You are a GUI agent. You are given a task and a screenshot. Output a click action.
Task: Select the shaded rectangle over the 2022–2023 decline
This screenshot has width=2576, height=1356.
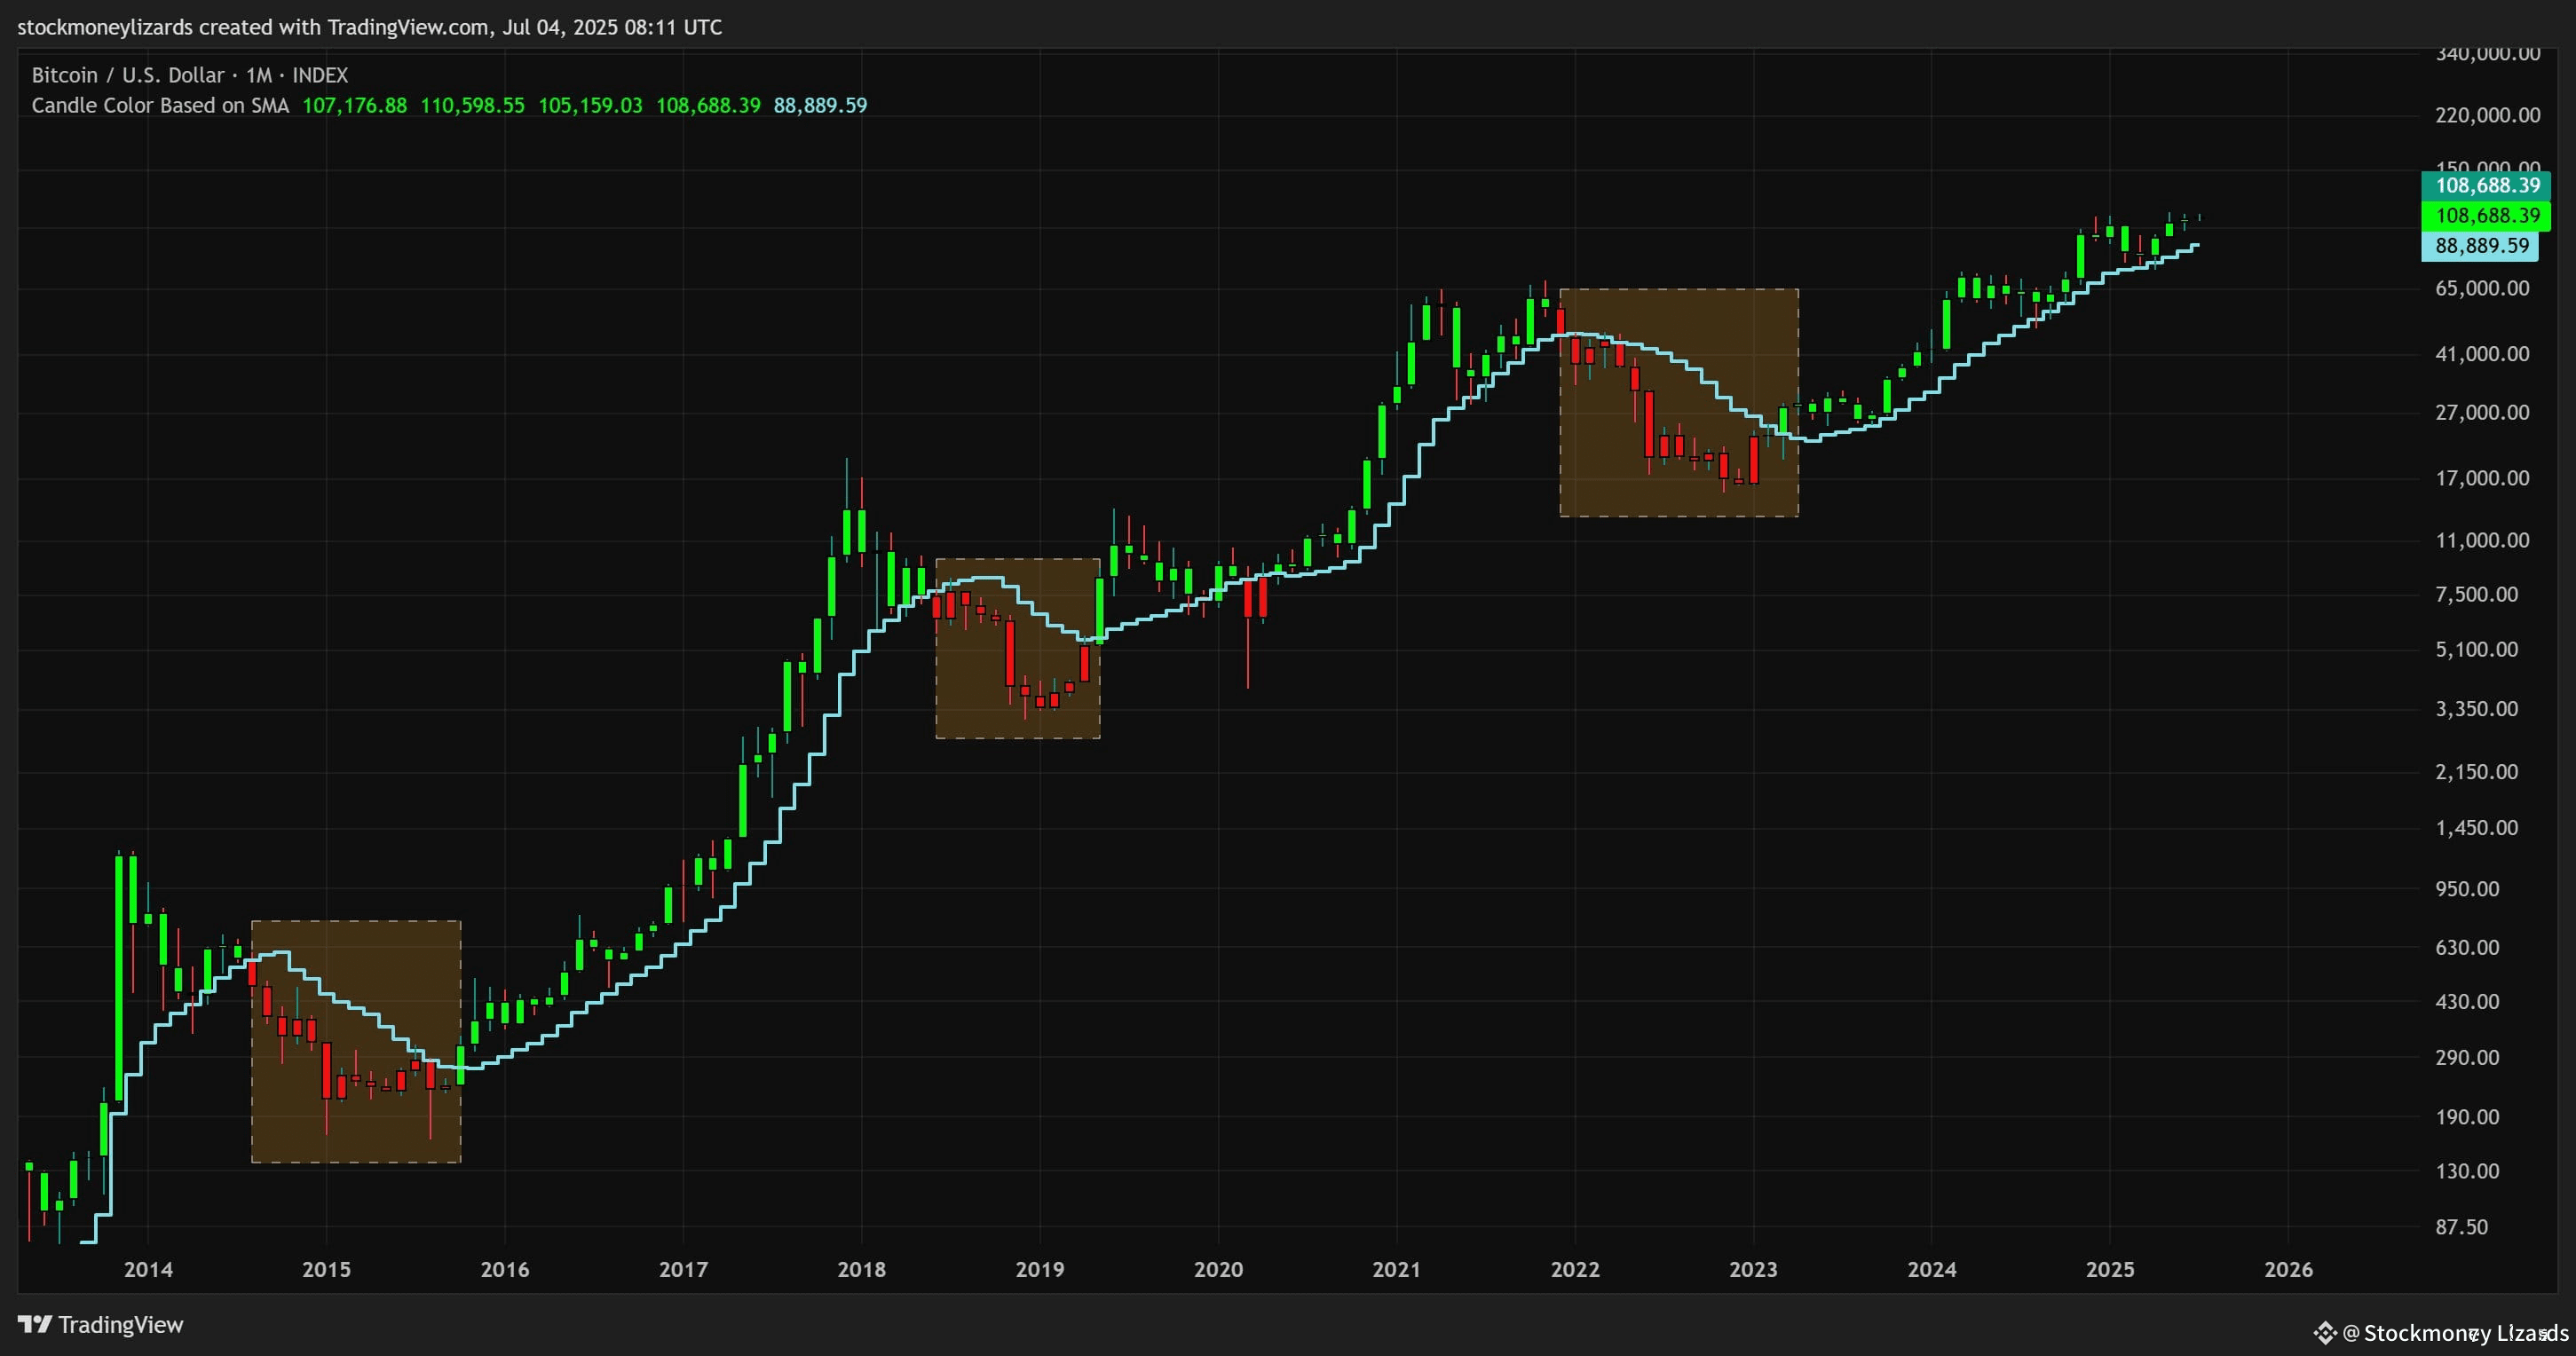coord(1679,402)
